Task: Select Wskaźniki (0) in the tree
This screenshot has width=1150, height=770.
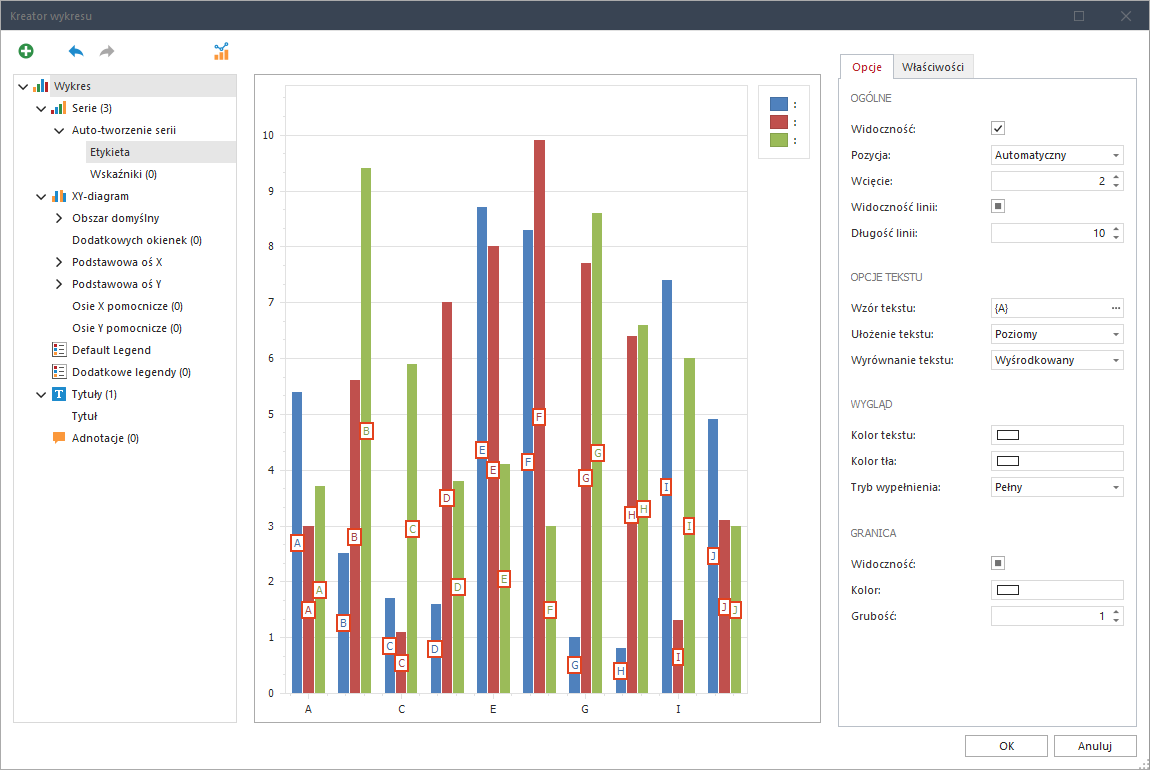Action: (123, 174)
